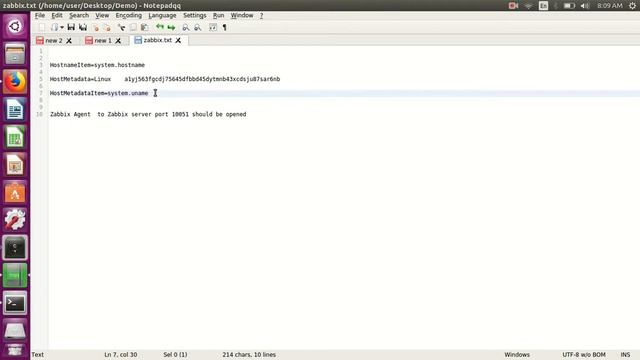Viewport: 640px width, 360px height.
Task: Click the INS insert mode indicator
Action: point(625,355)
